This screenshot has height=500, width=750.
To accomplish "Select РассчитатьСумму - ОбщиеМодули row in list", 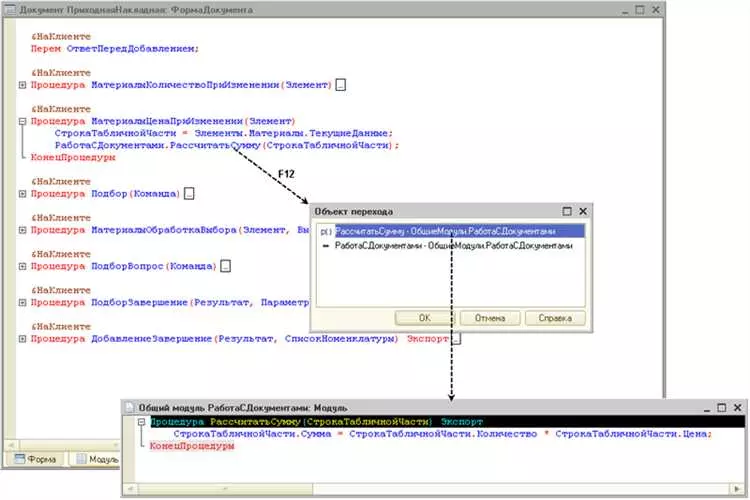I will click(450, 232).
